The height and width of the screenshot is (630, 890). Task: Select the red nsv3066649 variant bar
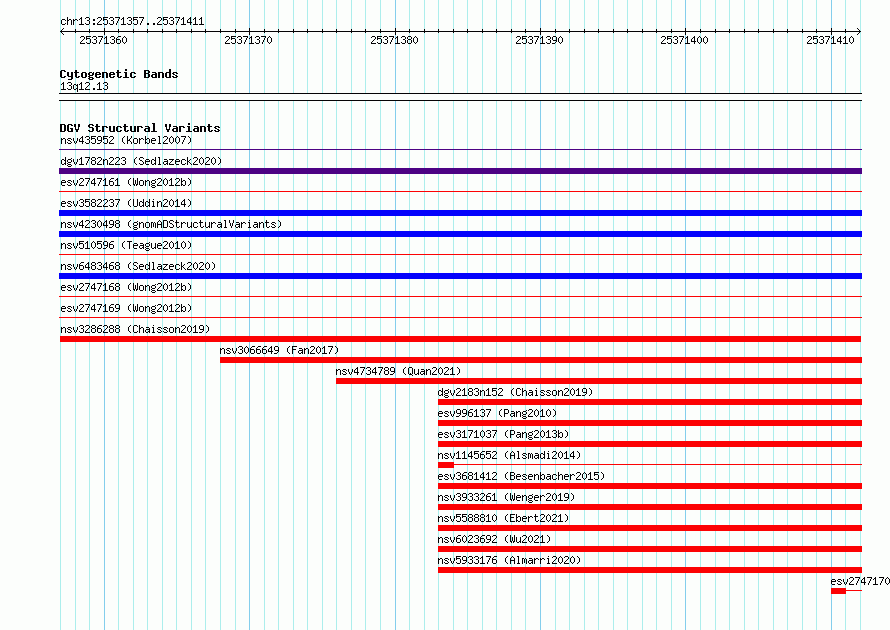pyautogui.click(x=541, y=360)
